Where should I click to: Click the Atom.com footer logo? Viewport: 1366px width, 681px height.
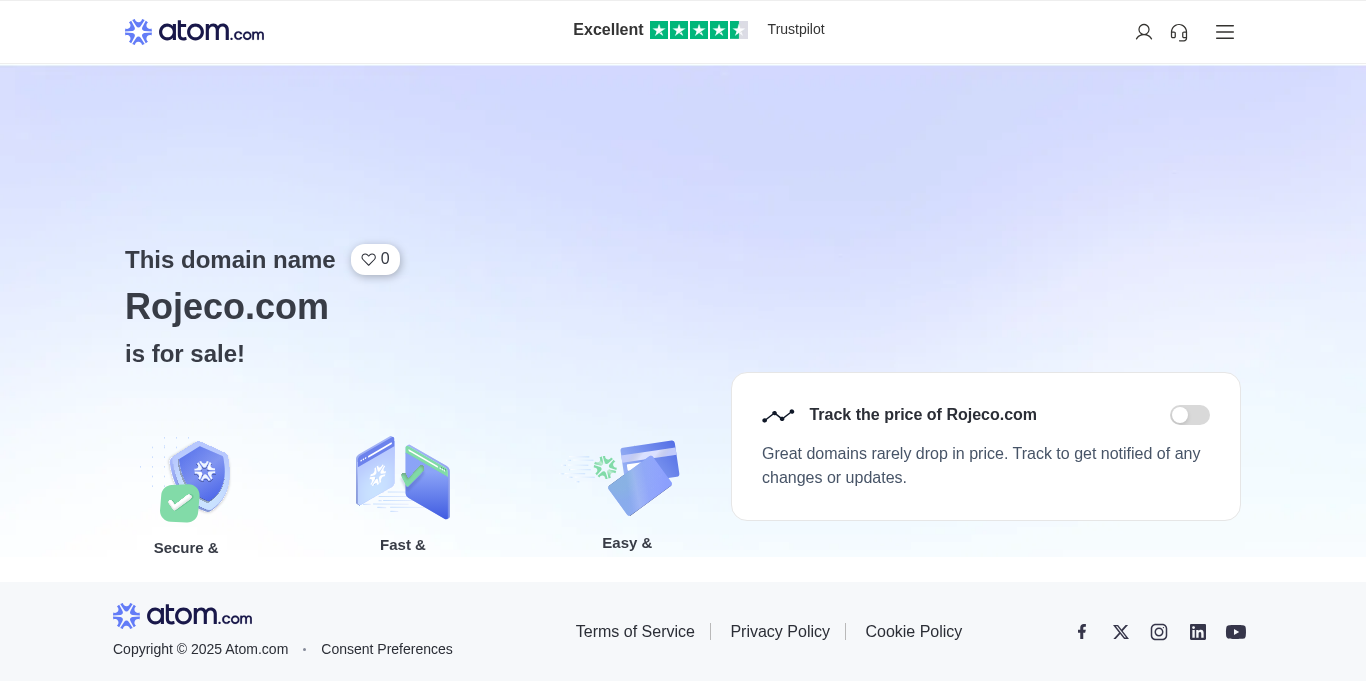183,616
